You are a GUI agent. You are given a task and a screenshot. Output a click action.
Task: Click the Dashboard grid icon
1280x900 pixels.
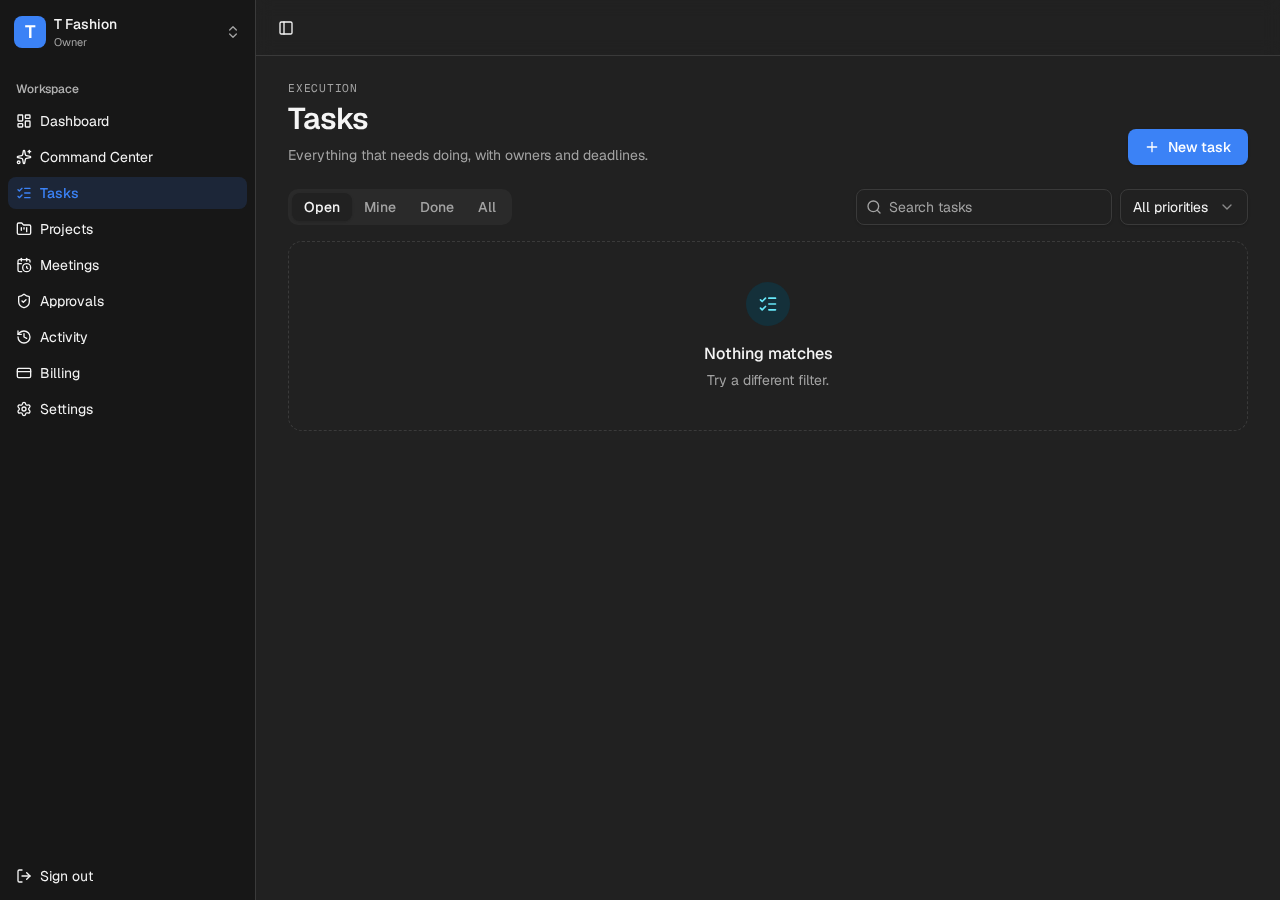click(24, 121)
